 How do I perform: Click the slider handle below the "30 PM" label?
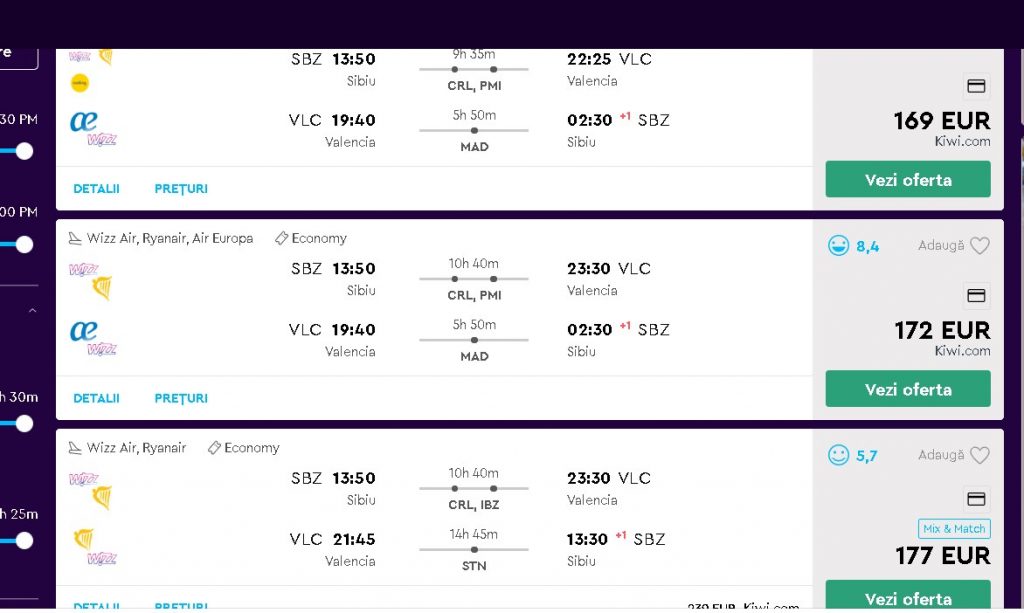tap(24, 151)
